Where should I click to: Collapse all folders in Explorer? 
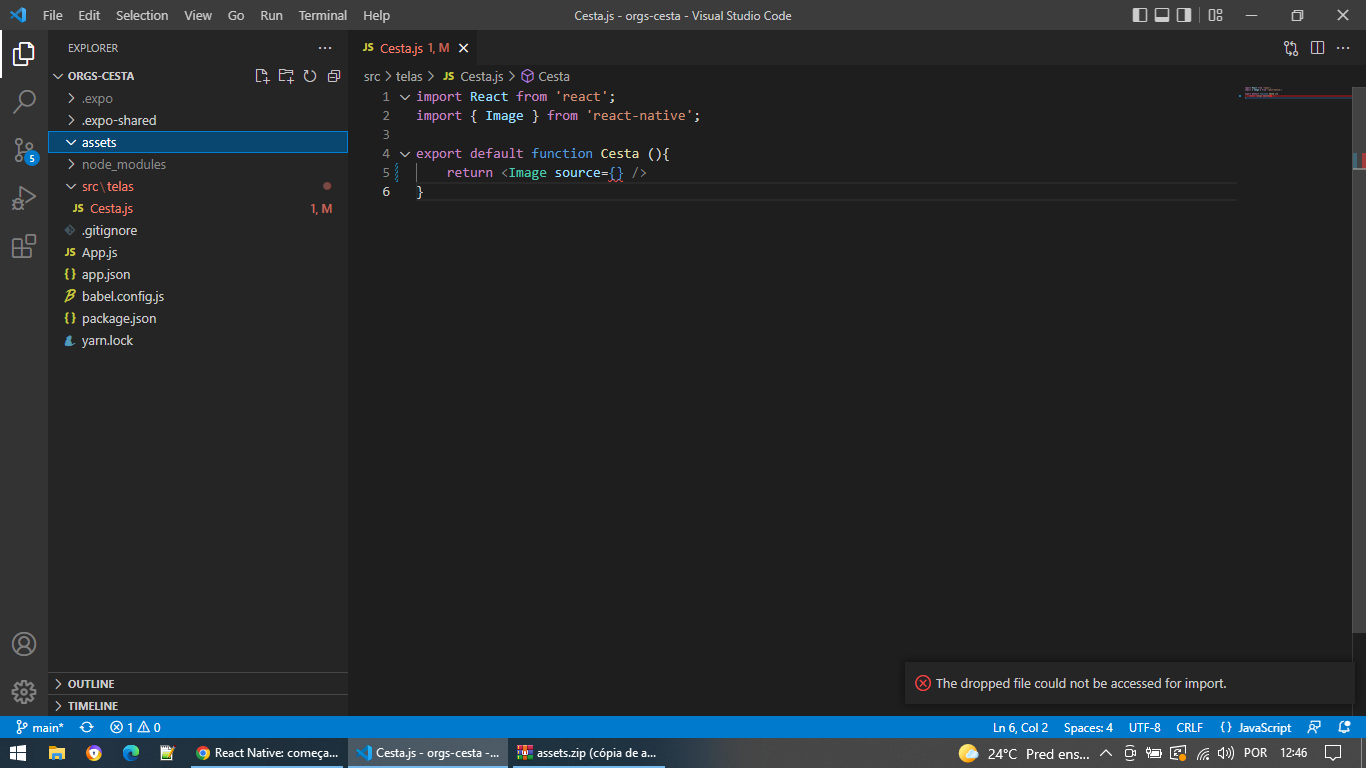334,76
